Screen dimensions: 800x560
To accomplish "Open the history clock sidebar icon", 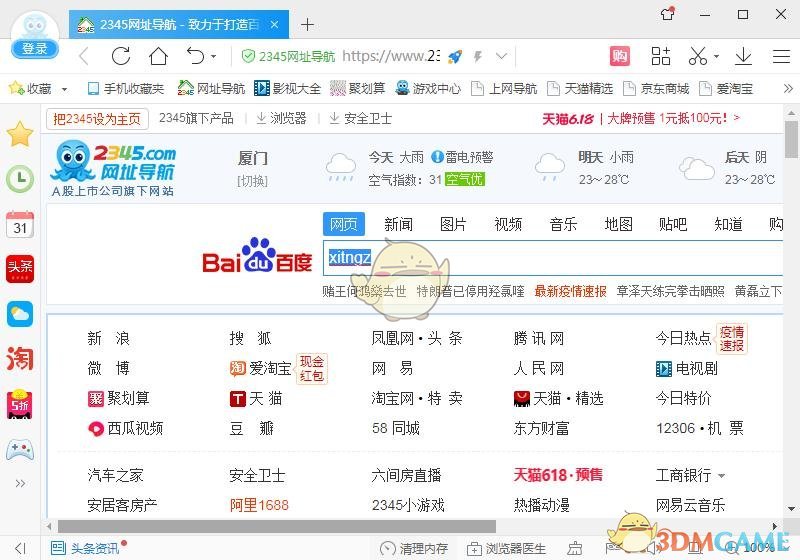I will pyautogui.click(x=20, y=179).
